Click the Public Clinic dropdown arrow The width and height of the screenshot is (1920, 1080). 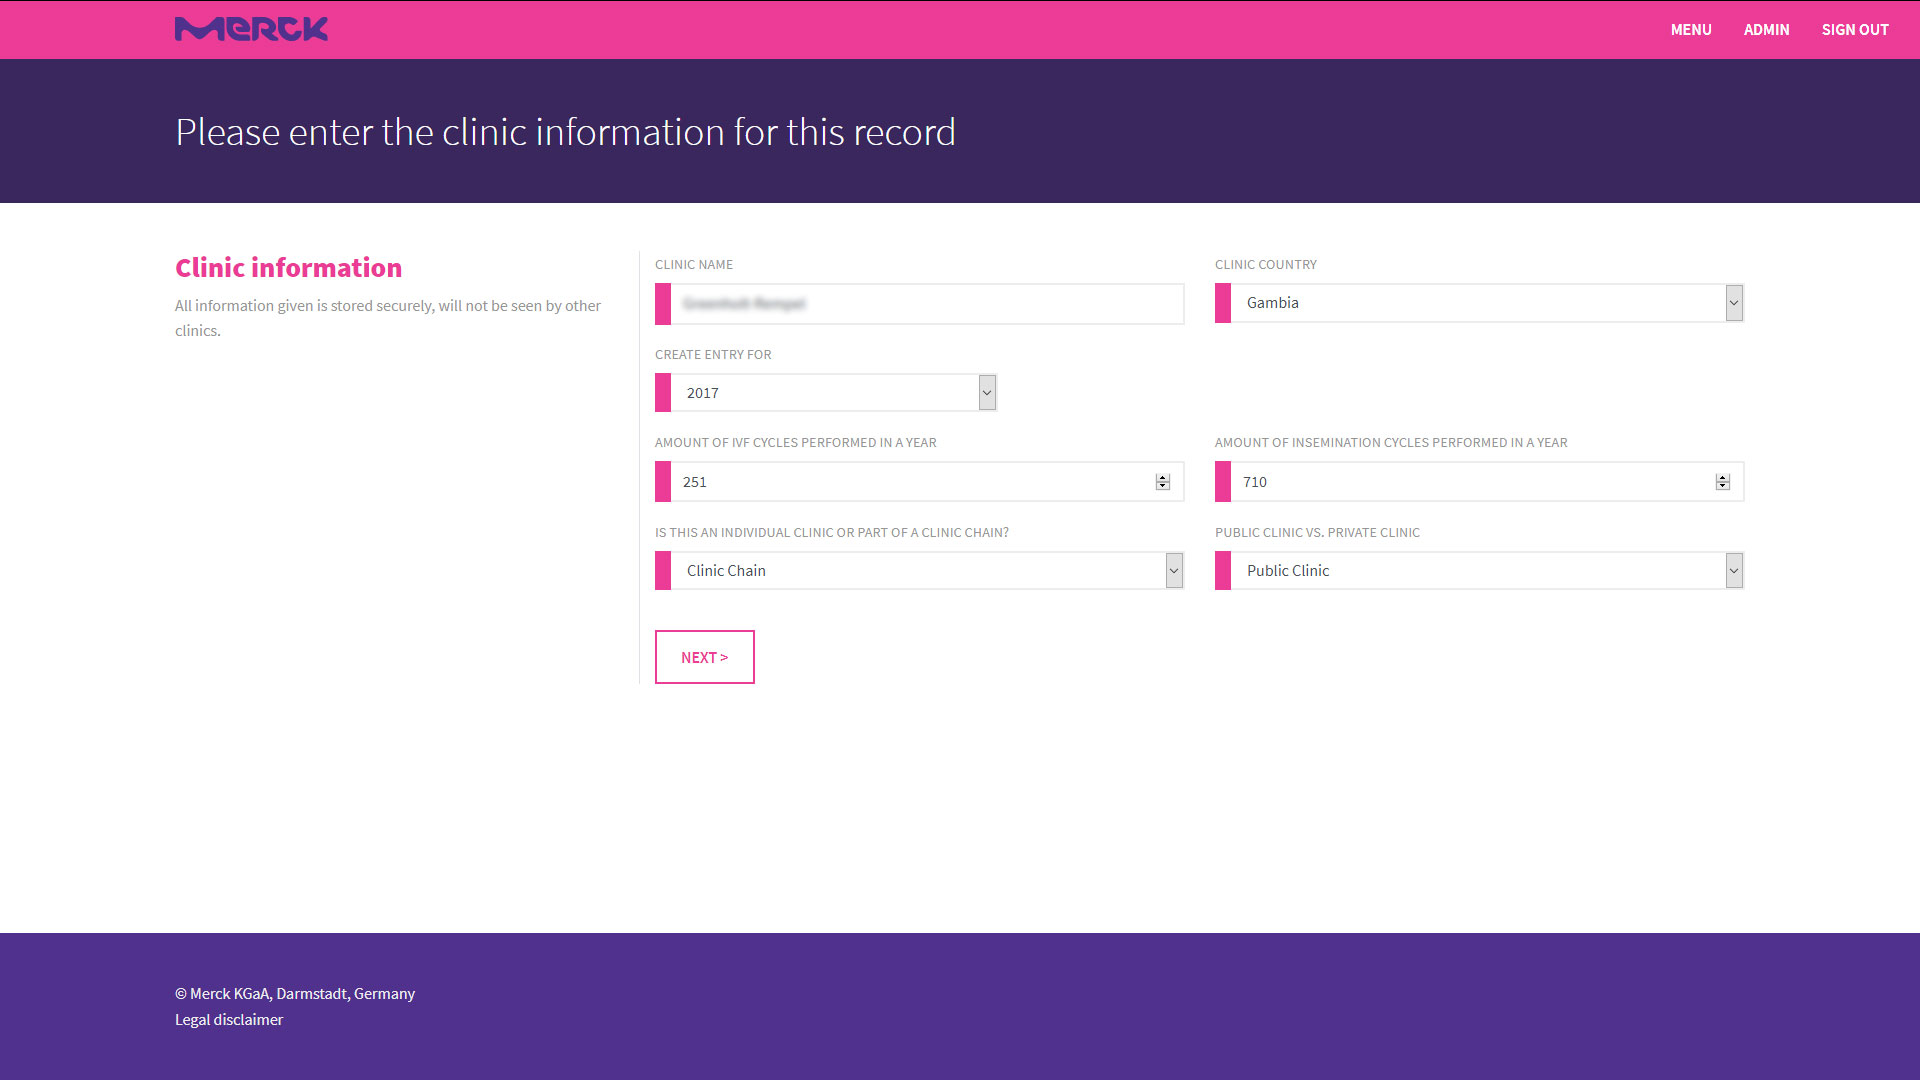coord(1733,570)
